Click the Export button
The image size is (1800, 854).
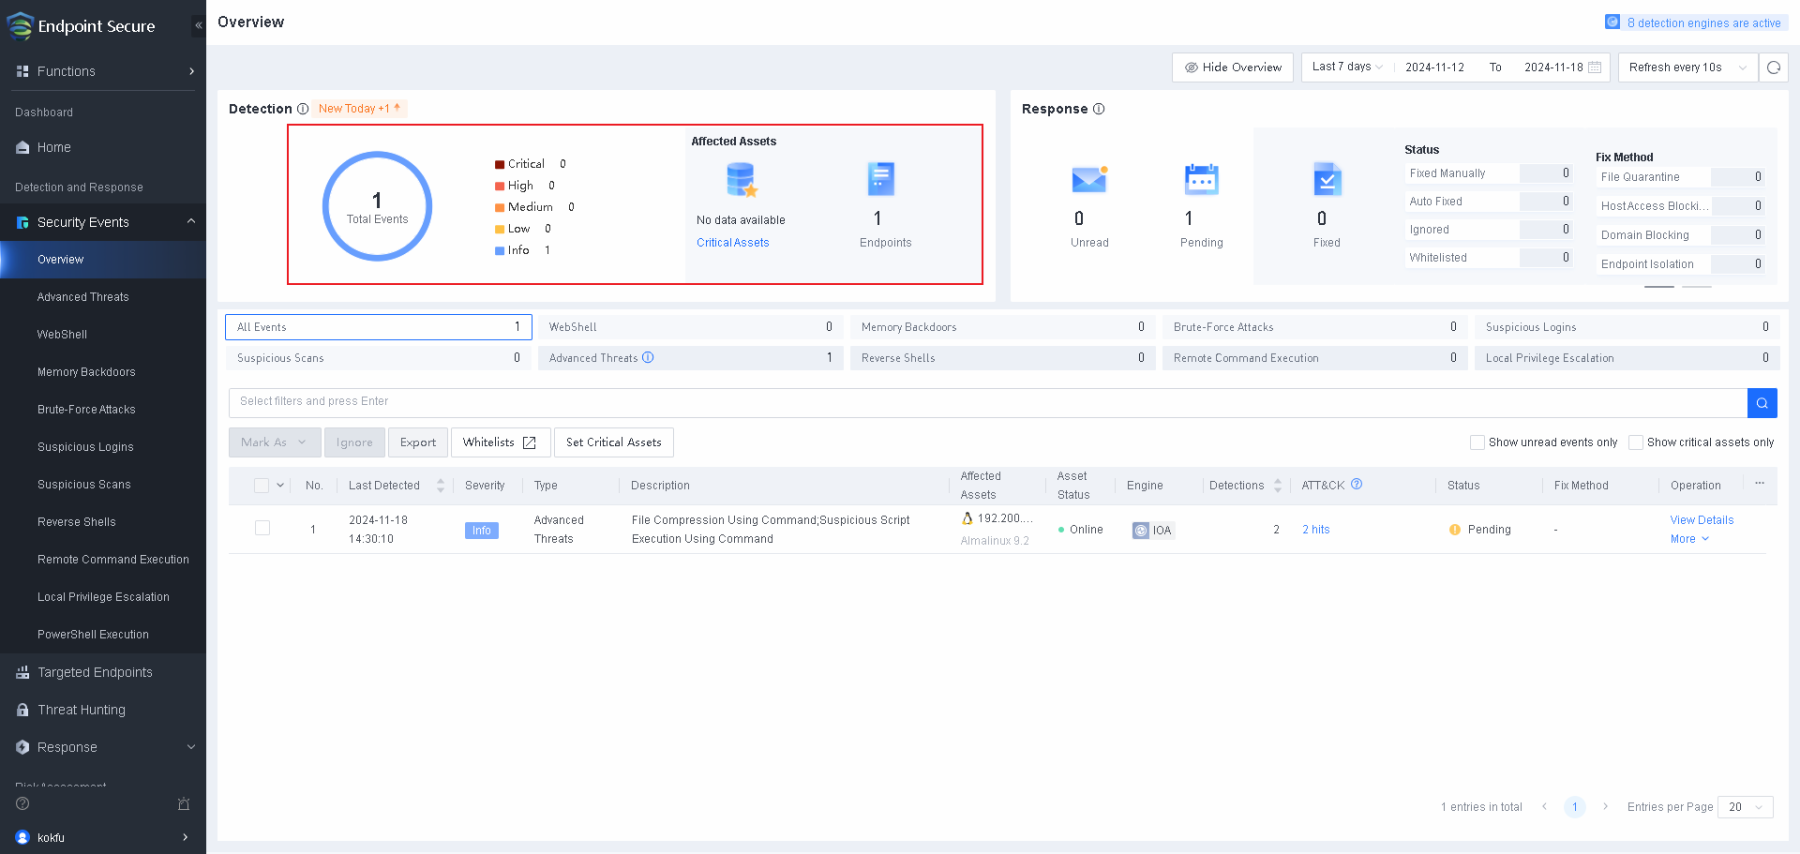coord(418,442)
